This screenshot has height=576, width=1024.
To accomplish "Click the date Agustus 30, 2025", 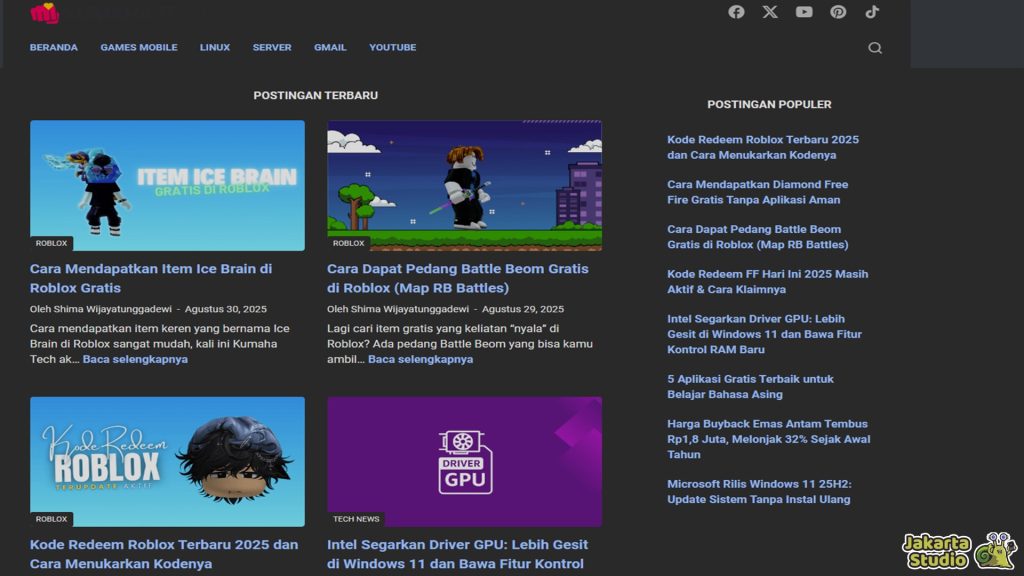I will [x=225, y=309].
